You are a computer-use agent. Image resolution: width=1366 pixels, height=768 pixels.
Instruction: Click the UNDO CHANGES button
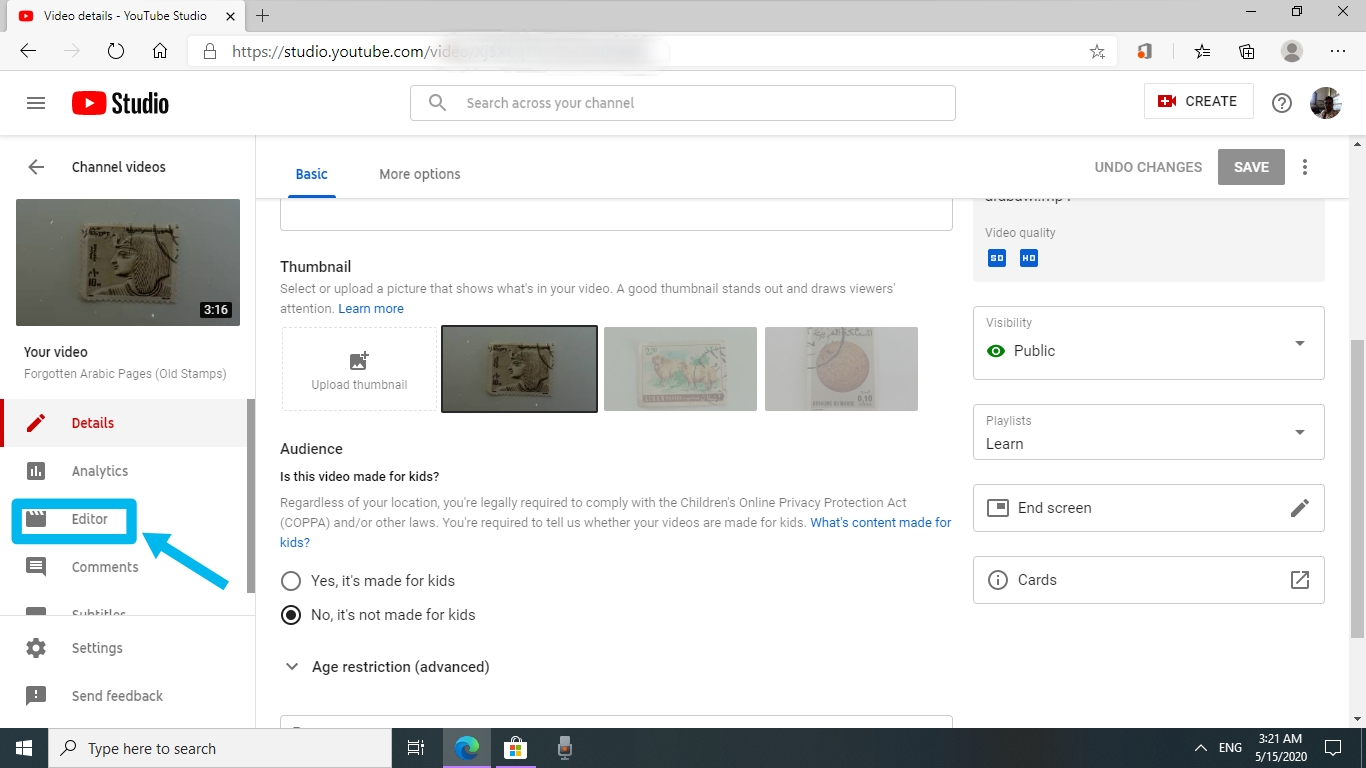point(1148,167)
